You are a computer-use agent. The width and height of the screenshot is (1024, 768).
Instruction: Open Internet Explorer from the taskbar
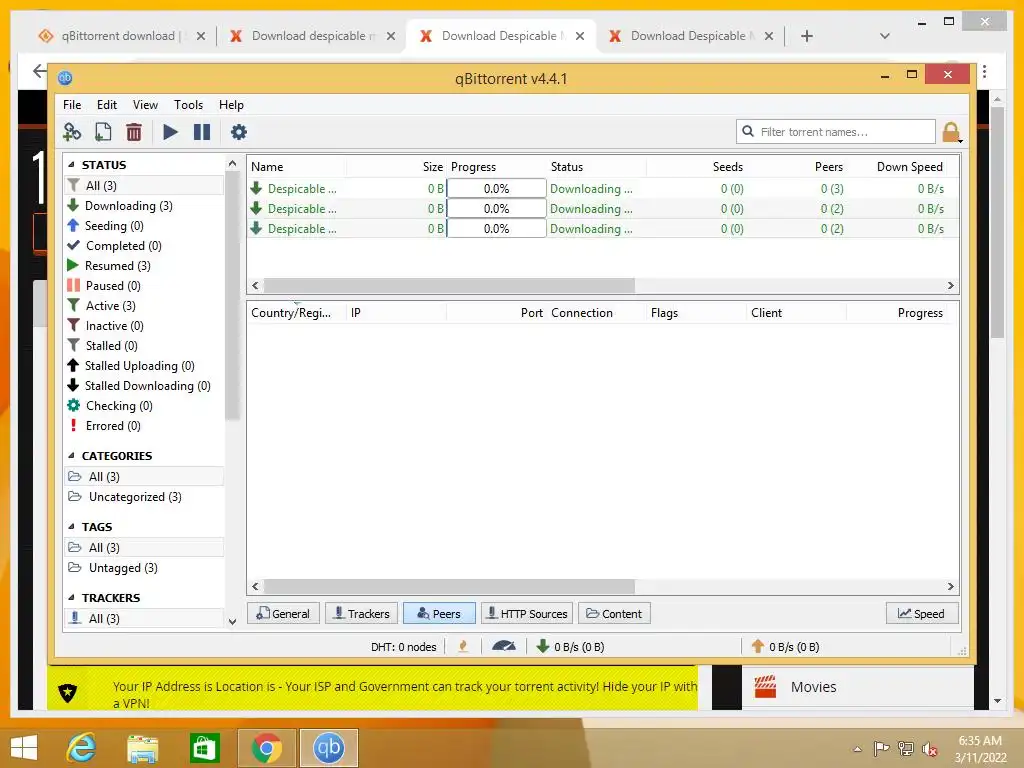click(x=82, y=748)
